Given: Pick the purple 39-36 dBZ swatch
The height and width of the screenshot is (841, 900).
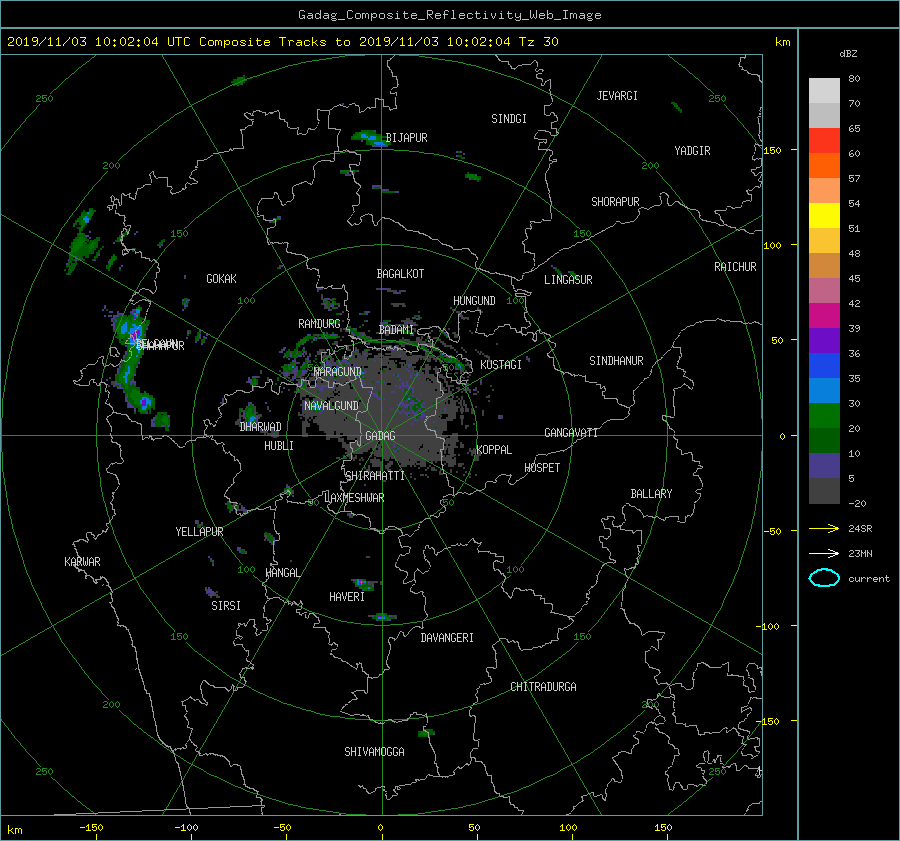Looking at the screenshot, I should [824, 340].
